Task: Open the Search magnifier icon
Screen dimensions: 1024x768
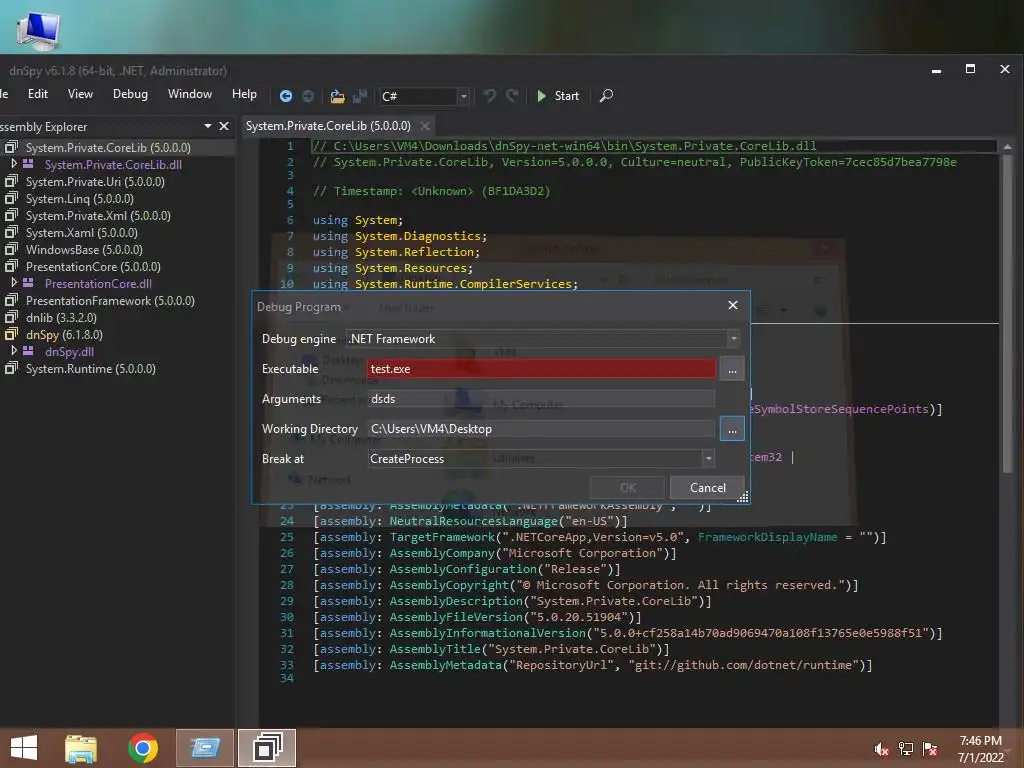Action: (x=606, y=96)
